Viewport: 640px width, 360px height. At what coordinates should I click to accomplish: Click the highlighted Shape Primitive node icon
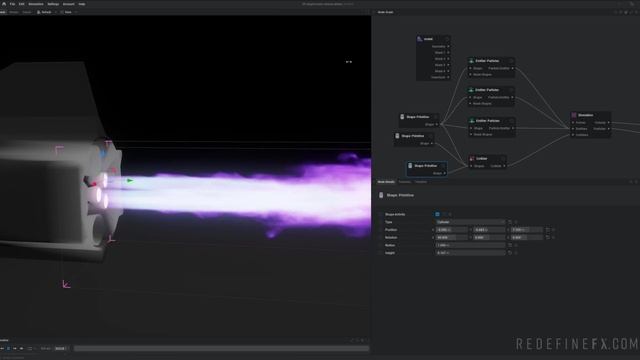[410, 166]
